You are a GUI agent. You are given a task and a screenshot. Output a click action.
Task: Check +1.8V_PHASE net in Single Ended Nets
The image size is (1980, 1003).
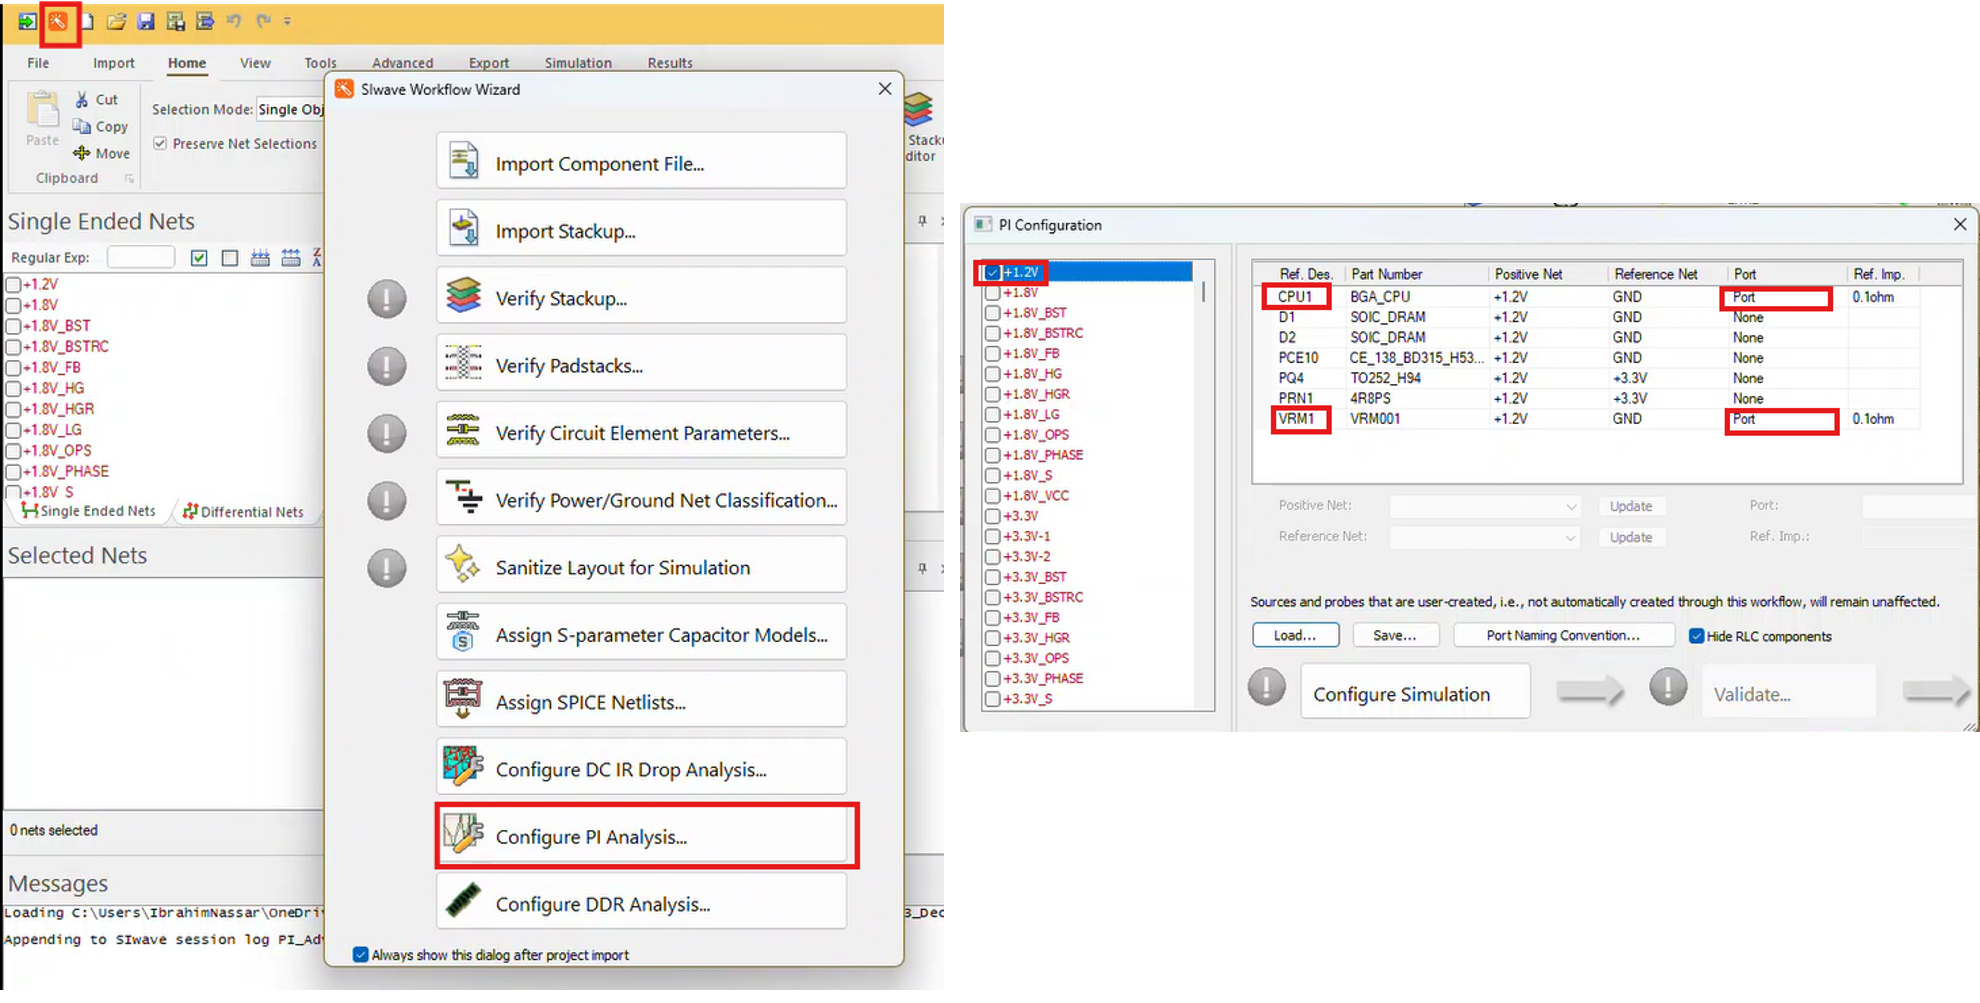pos(13,471)
